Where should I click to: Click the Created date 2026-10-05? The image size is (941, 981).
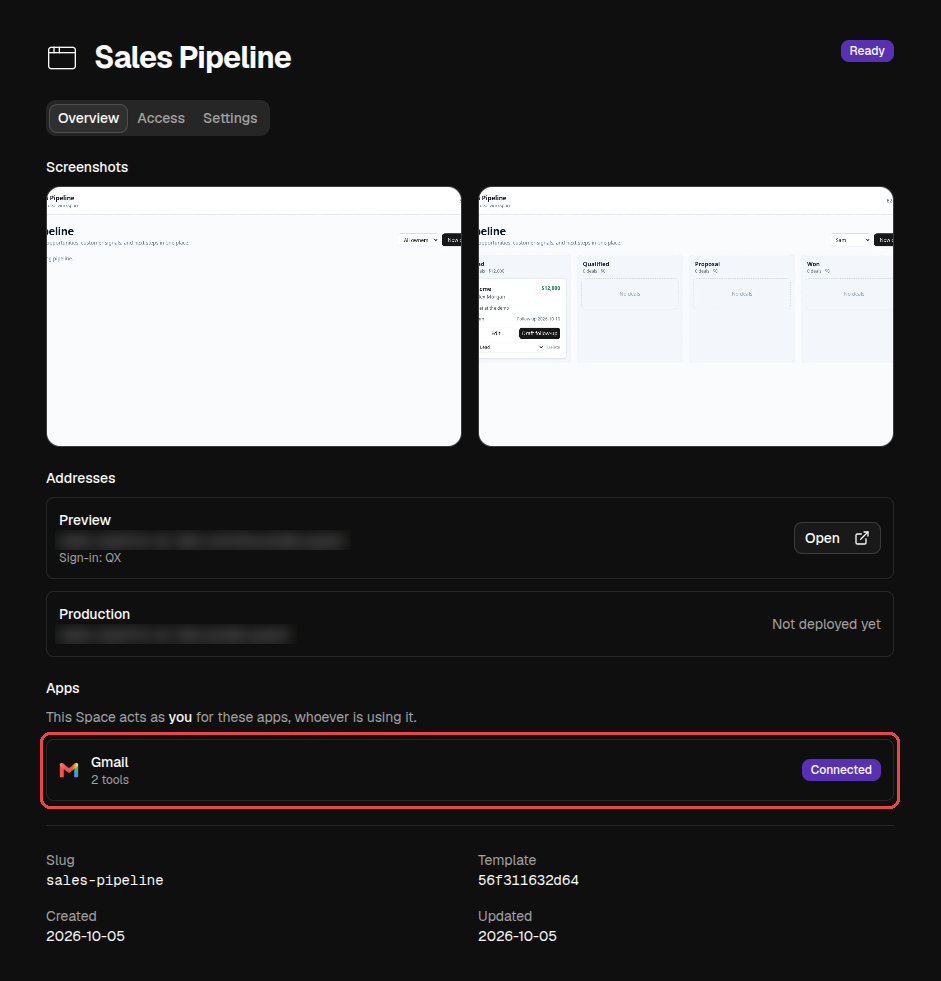(85, 937)
